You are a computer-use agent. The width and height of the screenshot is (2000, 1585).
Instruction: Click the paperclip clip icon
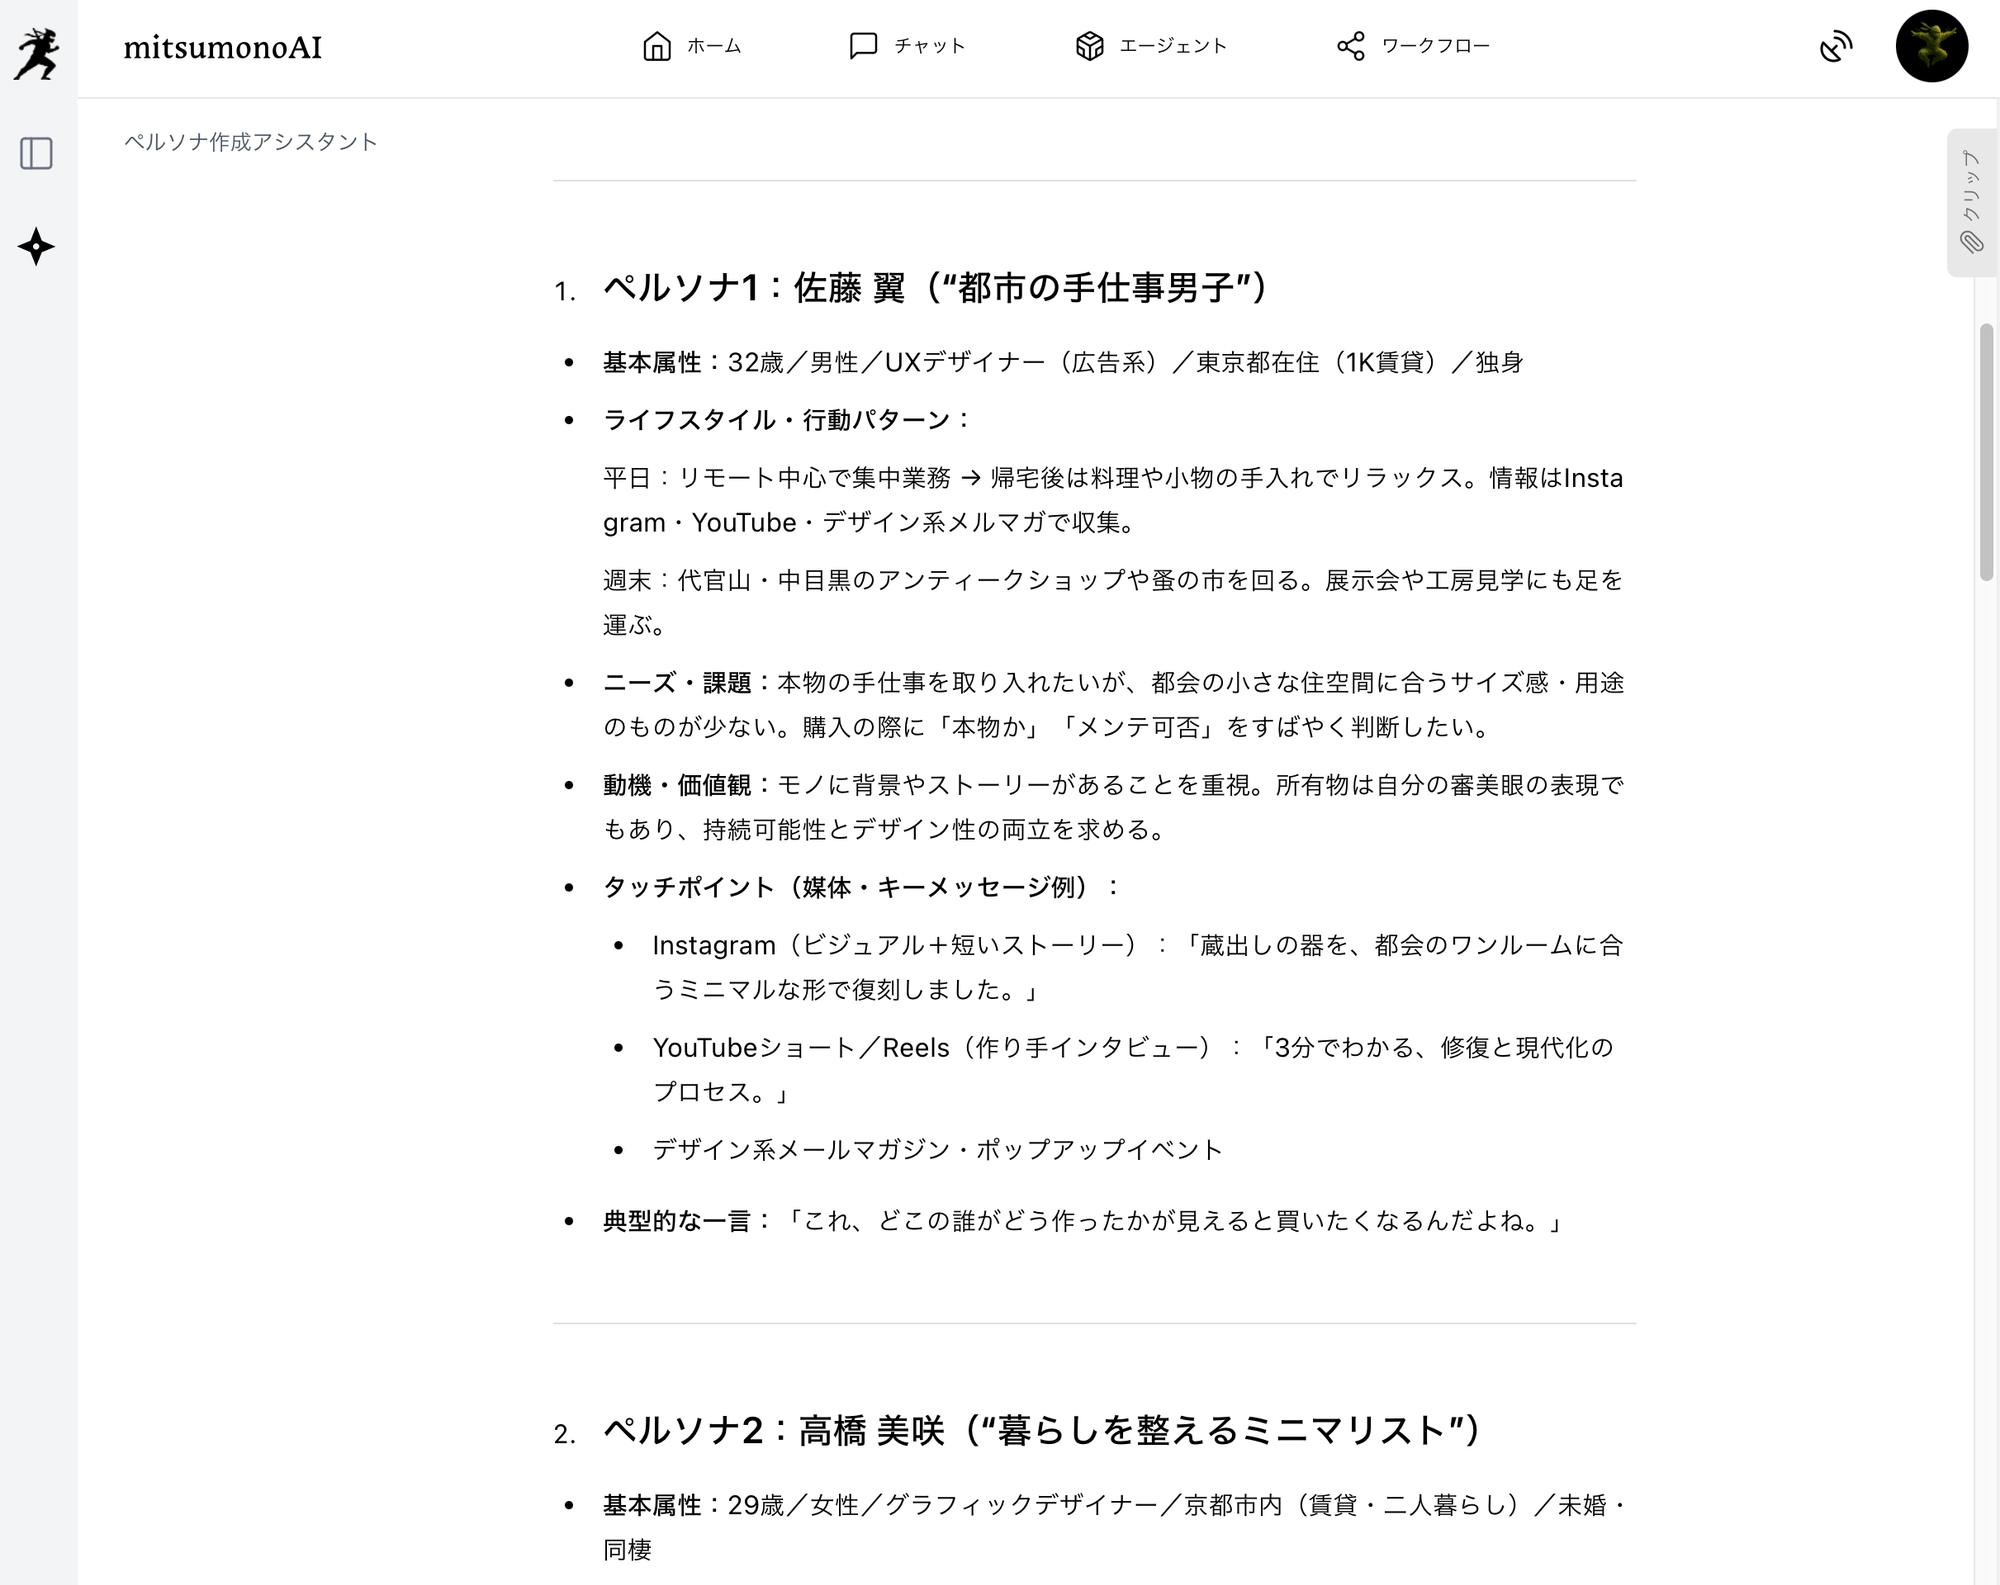pyautogui.click(x=1971, y=242)
